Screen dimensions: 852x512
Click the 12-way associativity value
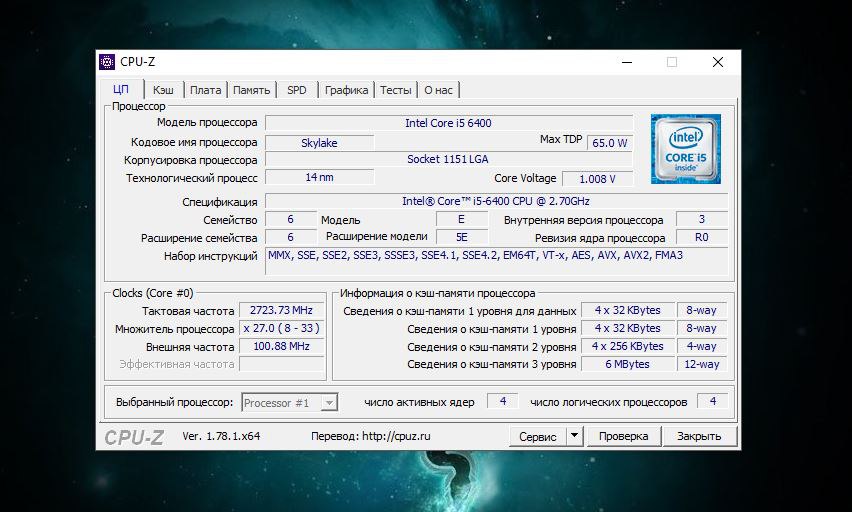(x=702, y=364)
